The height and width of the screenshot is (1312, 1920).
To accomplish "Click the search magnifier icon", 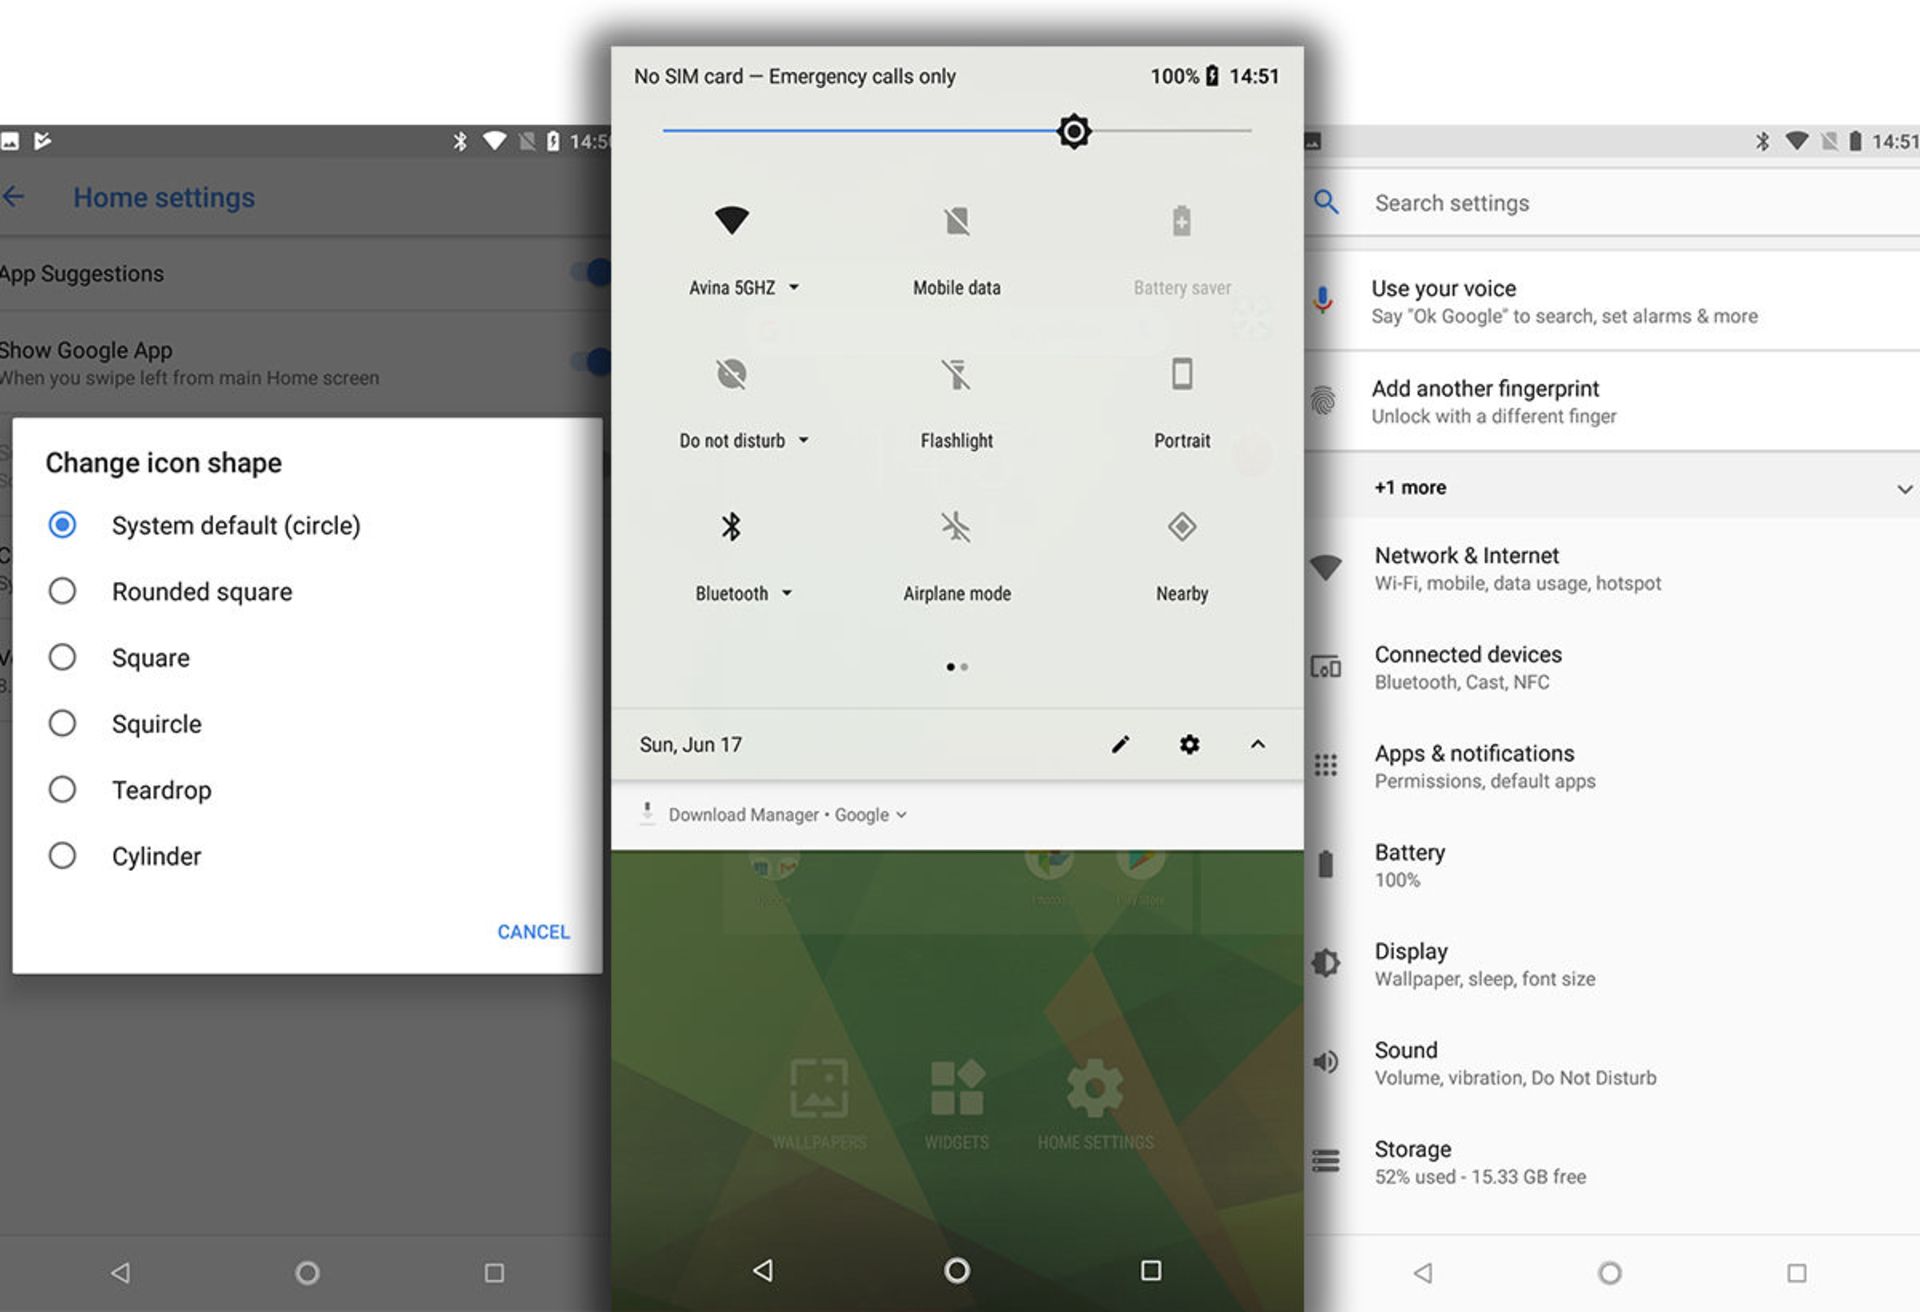I will (x=1326, y=203).
